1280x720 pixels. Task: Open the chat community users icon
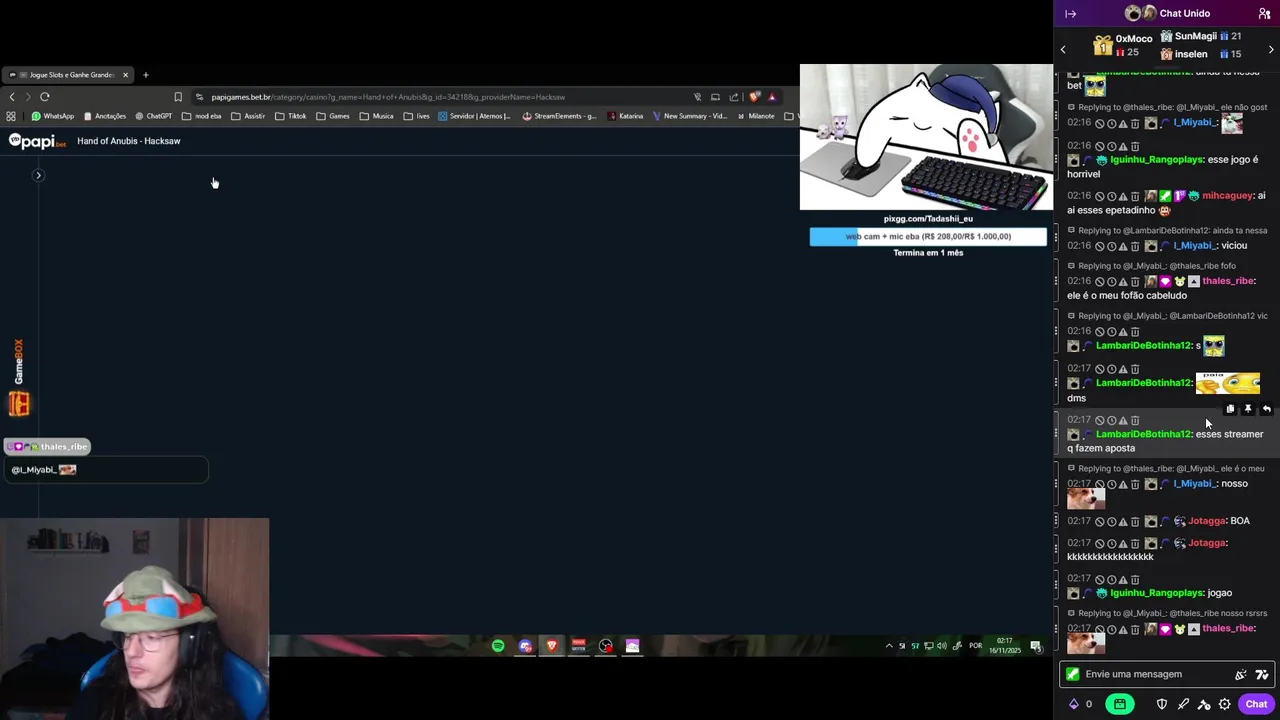[1265, 14]
